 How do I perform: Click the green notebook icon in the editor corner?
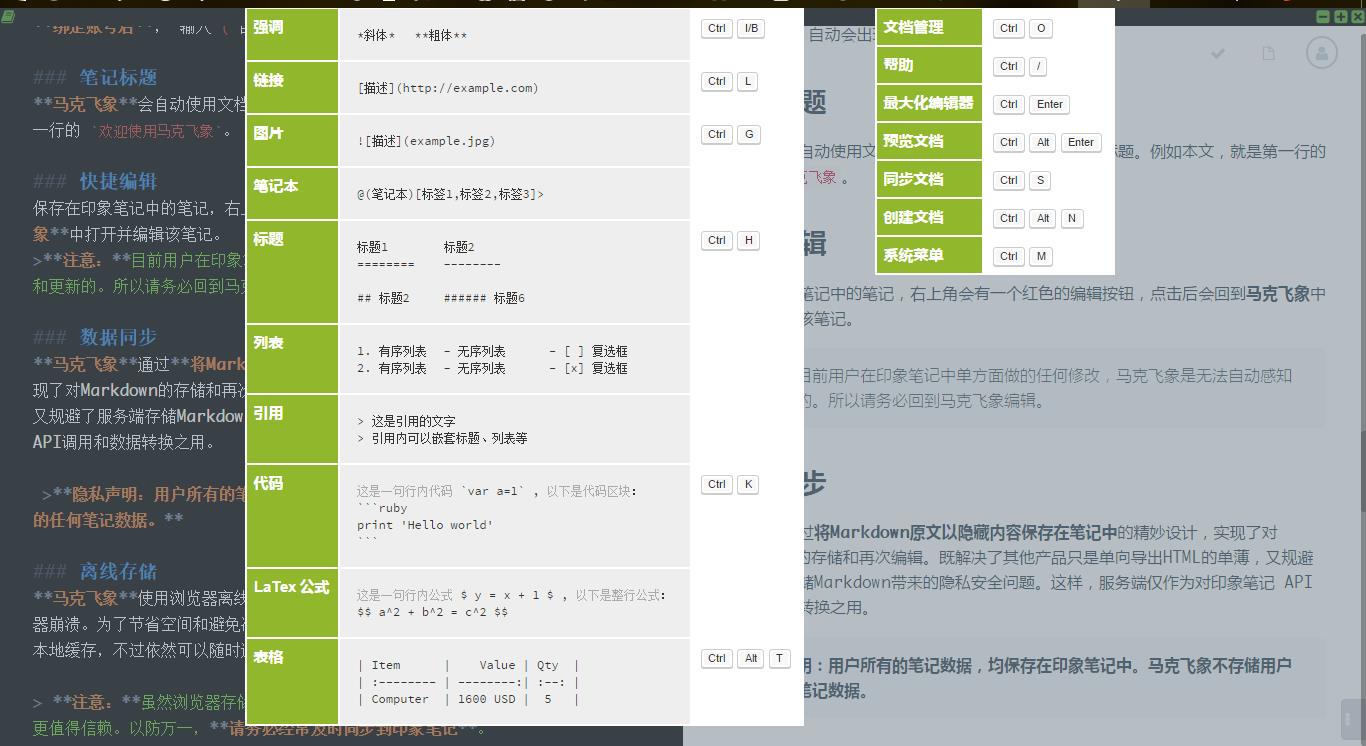click(8, 18)
